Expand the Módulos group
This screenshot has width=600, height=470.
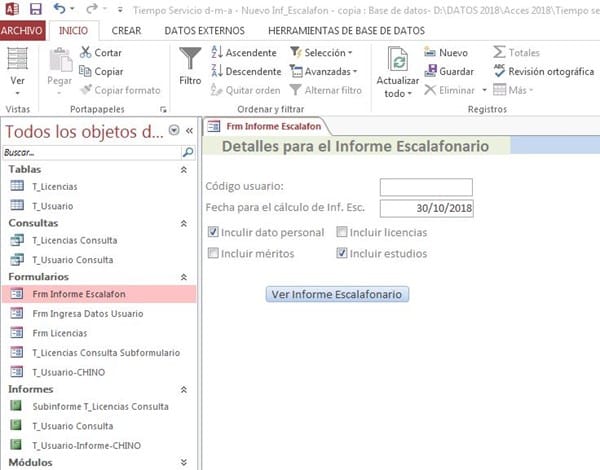tap(184, 462)
